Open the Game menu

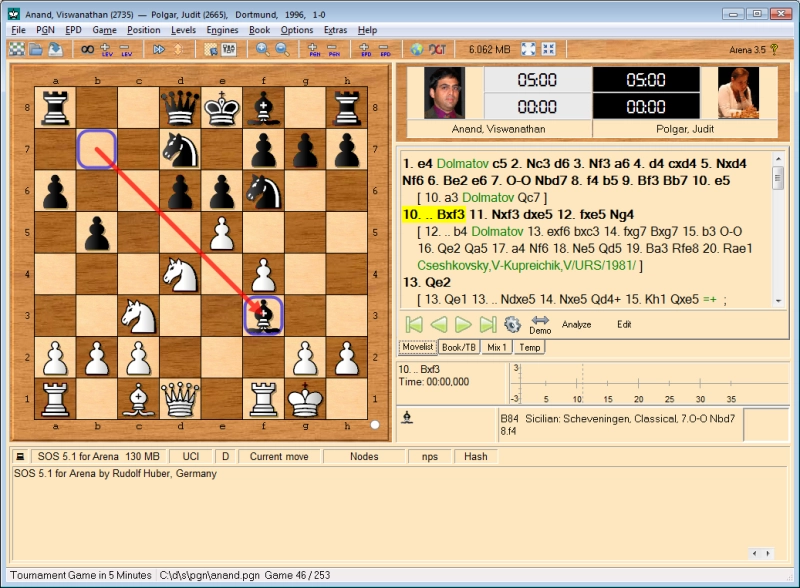[x=105, y=30]
